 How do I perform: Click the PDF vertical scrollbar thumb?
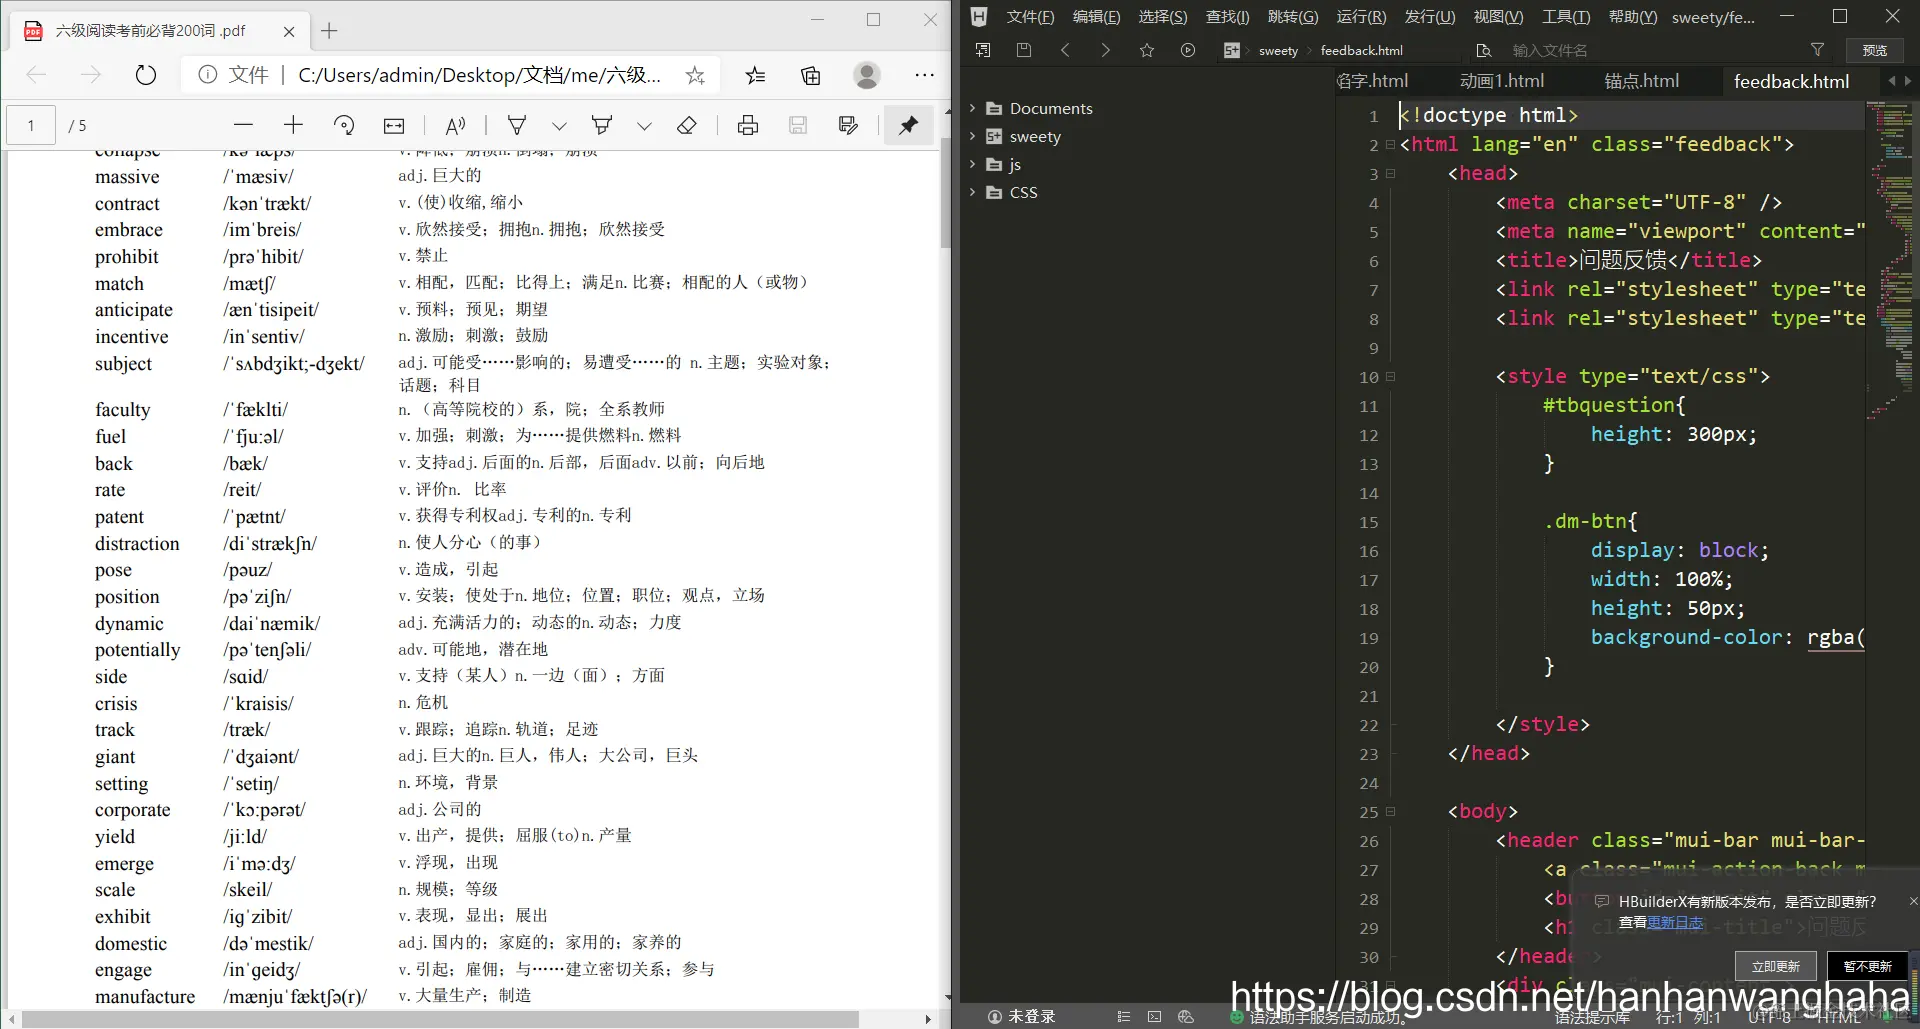(946, 195)
